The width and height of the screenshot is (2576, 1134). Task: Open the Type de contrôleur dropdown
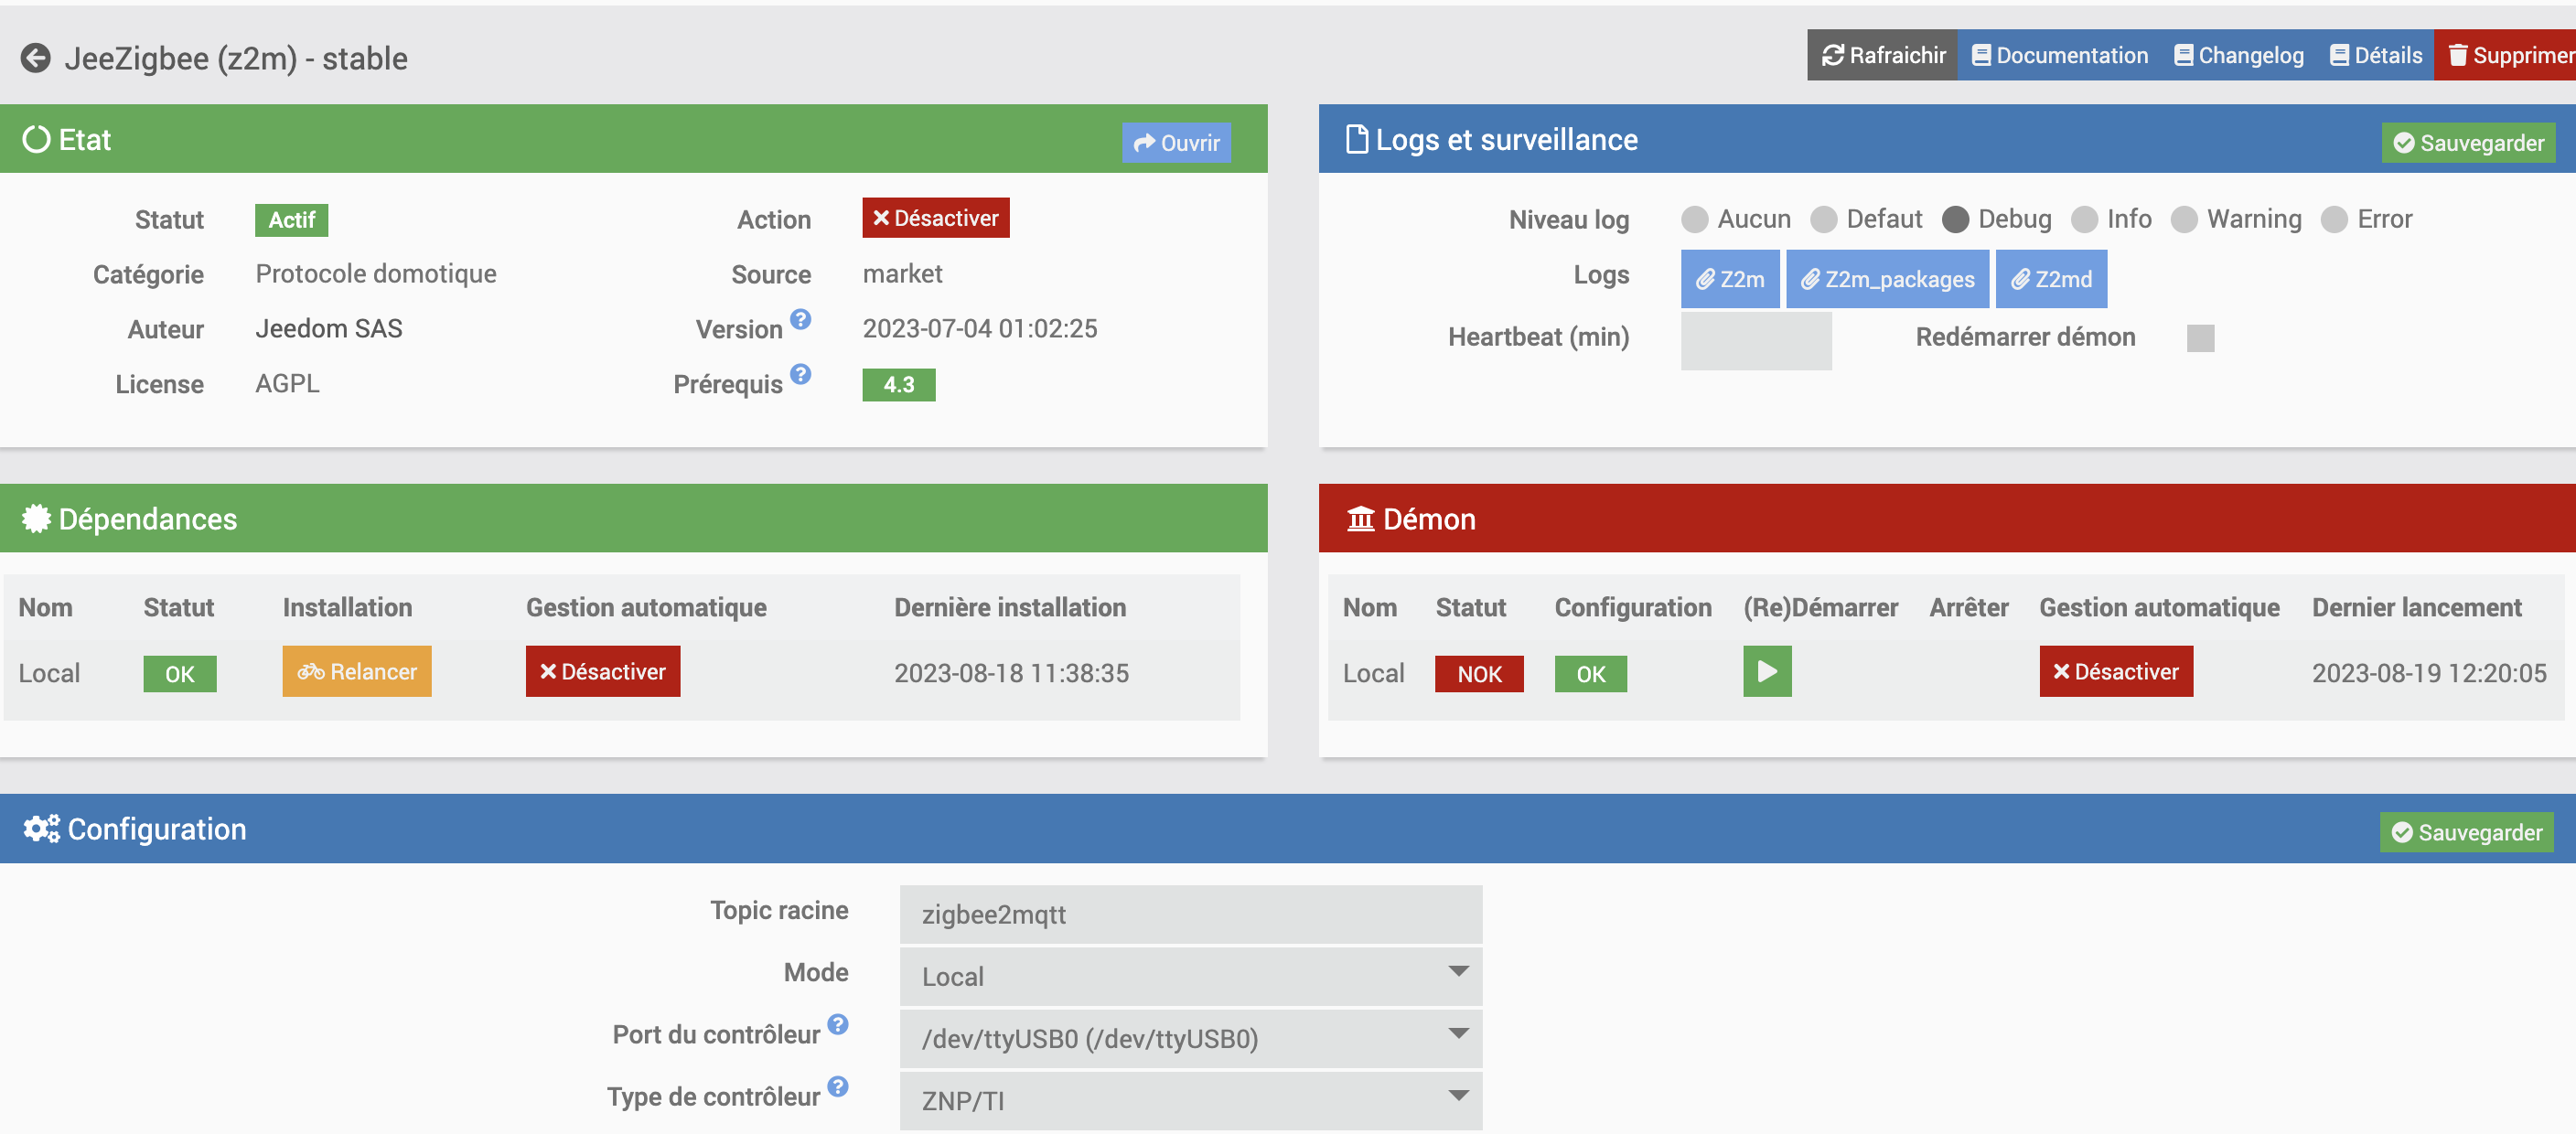(x=1190, y=1100)
